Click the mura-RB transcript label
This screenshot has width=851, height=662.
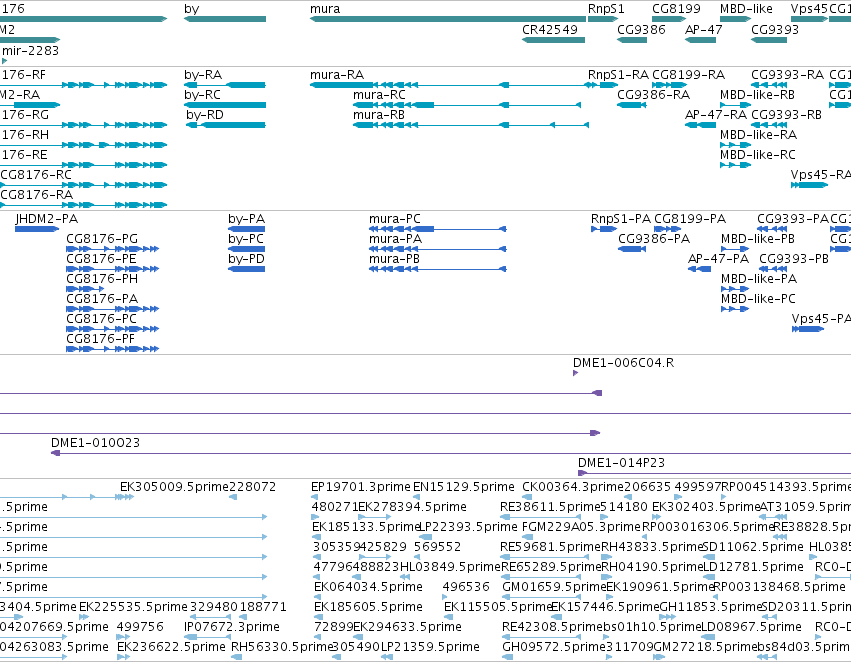[379, 115]
